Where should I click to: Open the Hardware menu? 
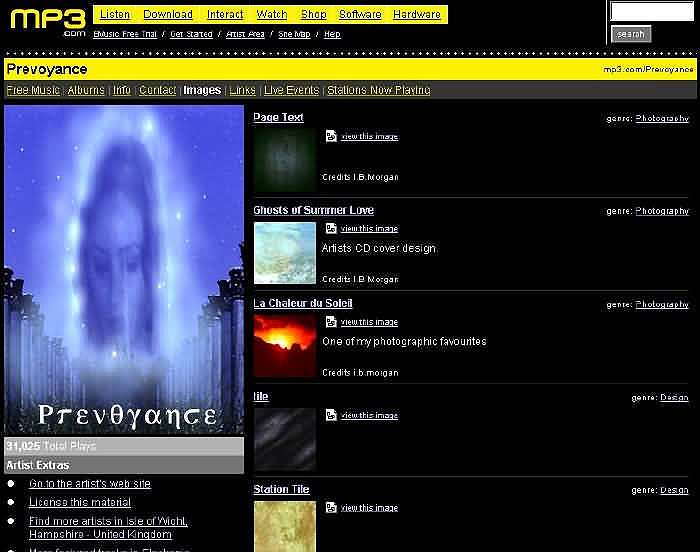coord(417,14)
